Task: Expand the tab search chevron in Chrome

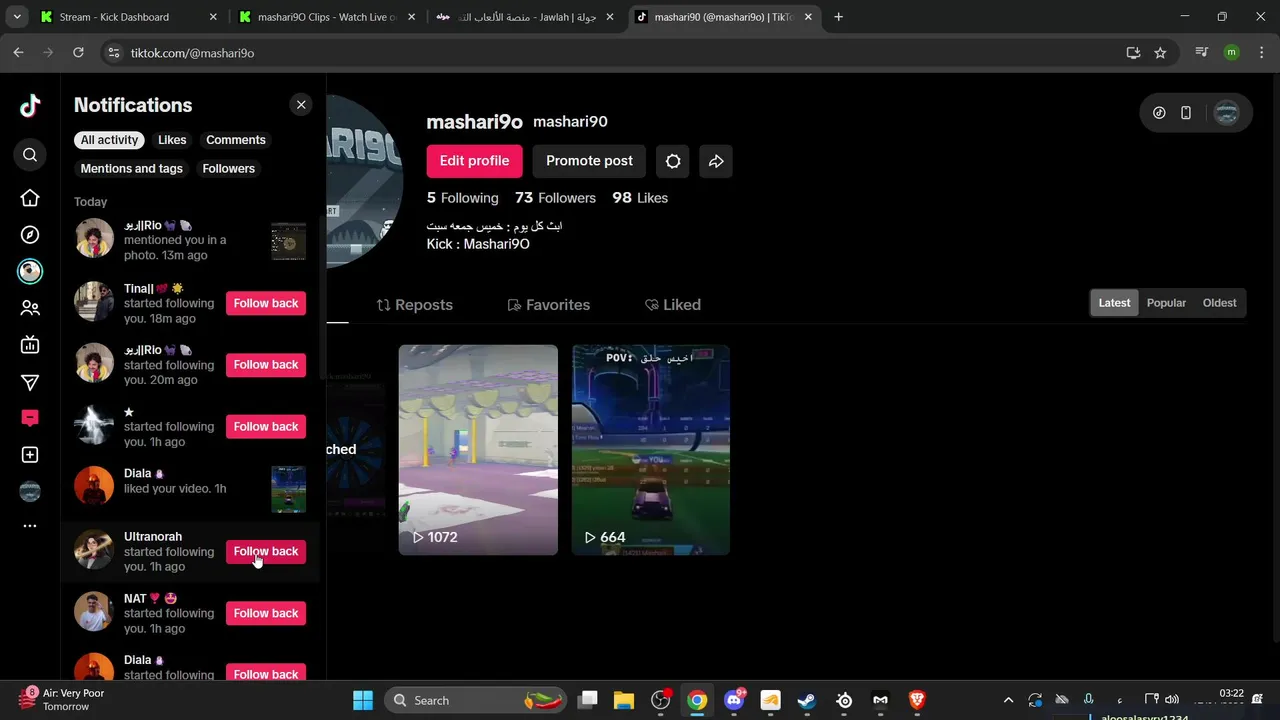Action: [17, 17]
